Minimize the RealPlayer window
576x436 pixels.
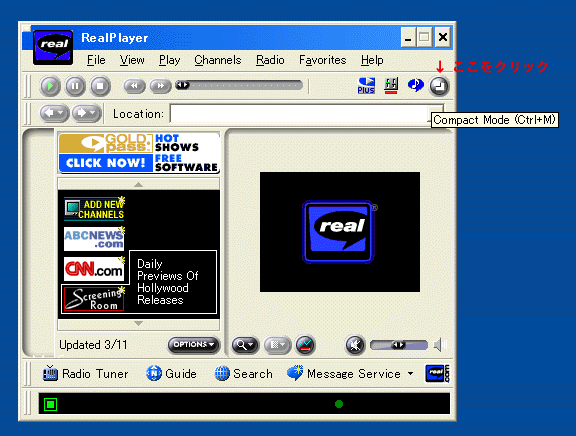[408, 37]
